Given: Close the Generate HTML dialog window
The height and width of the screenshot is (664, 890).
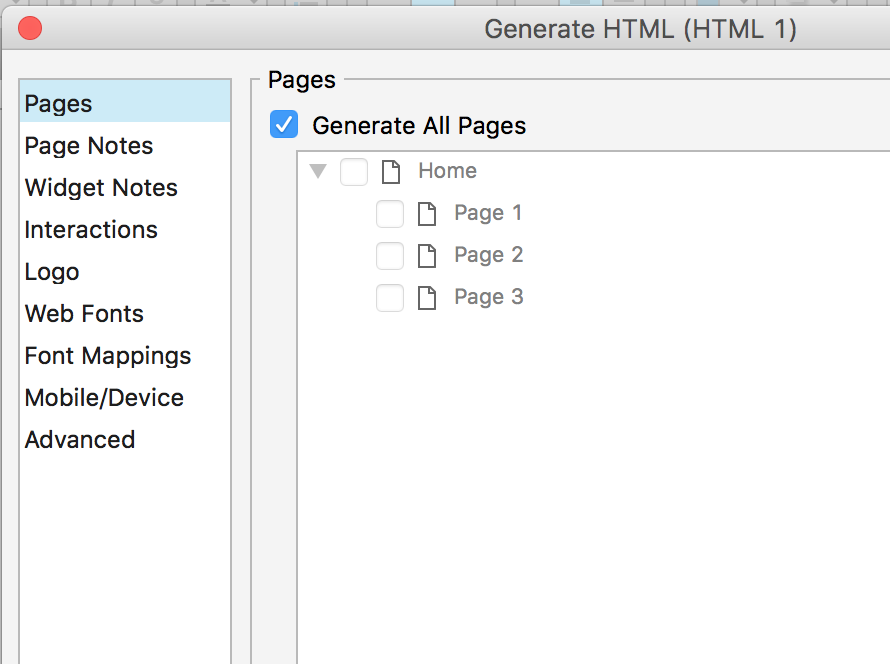Looking at the screenshot, I should coord(30,29).
